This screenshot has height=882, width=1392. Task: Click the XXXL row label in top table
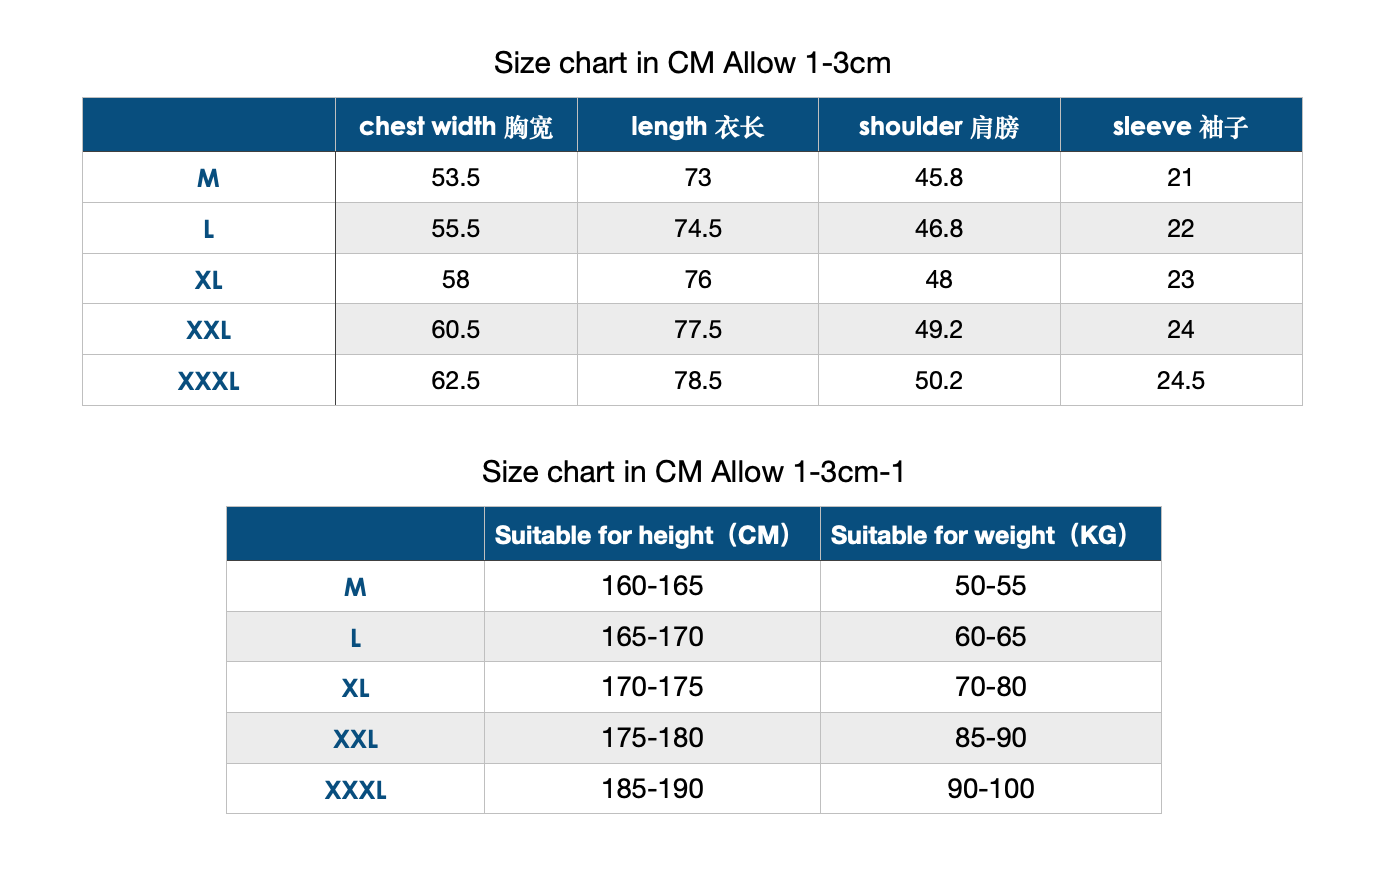[209, 381]
